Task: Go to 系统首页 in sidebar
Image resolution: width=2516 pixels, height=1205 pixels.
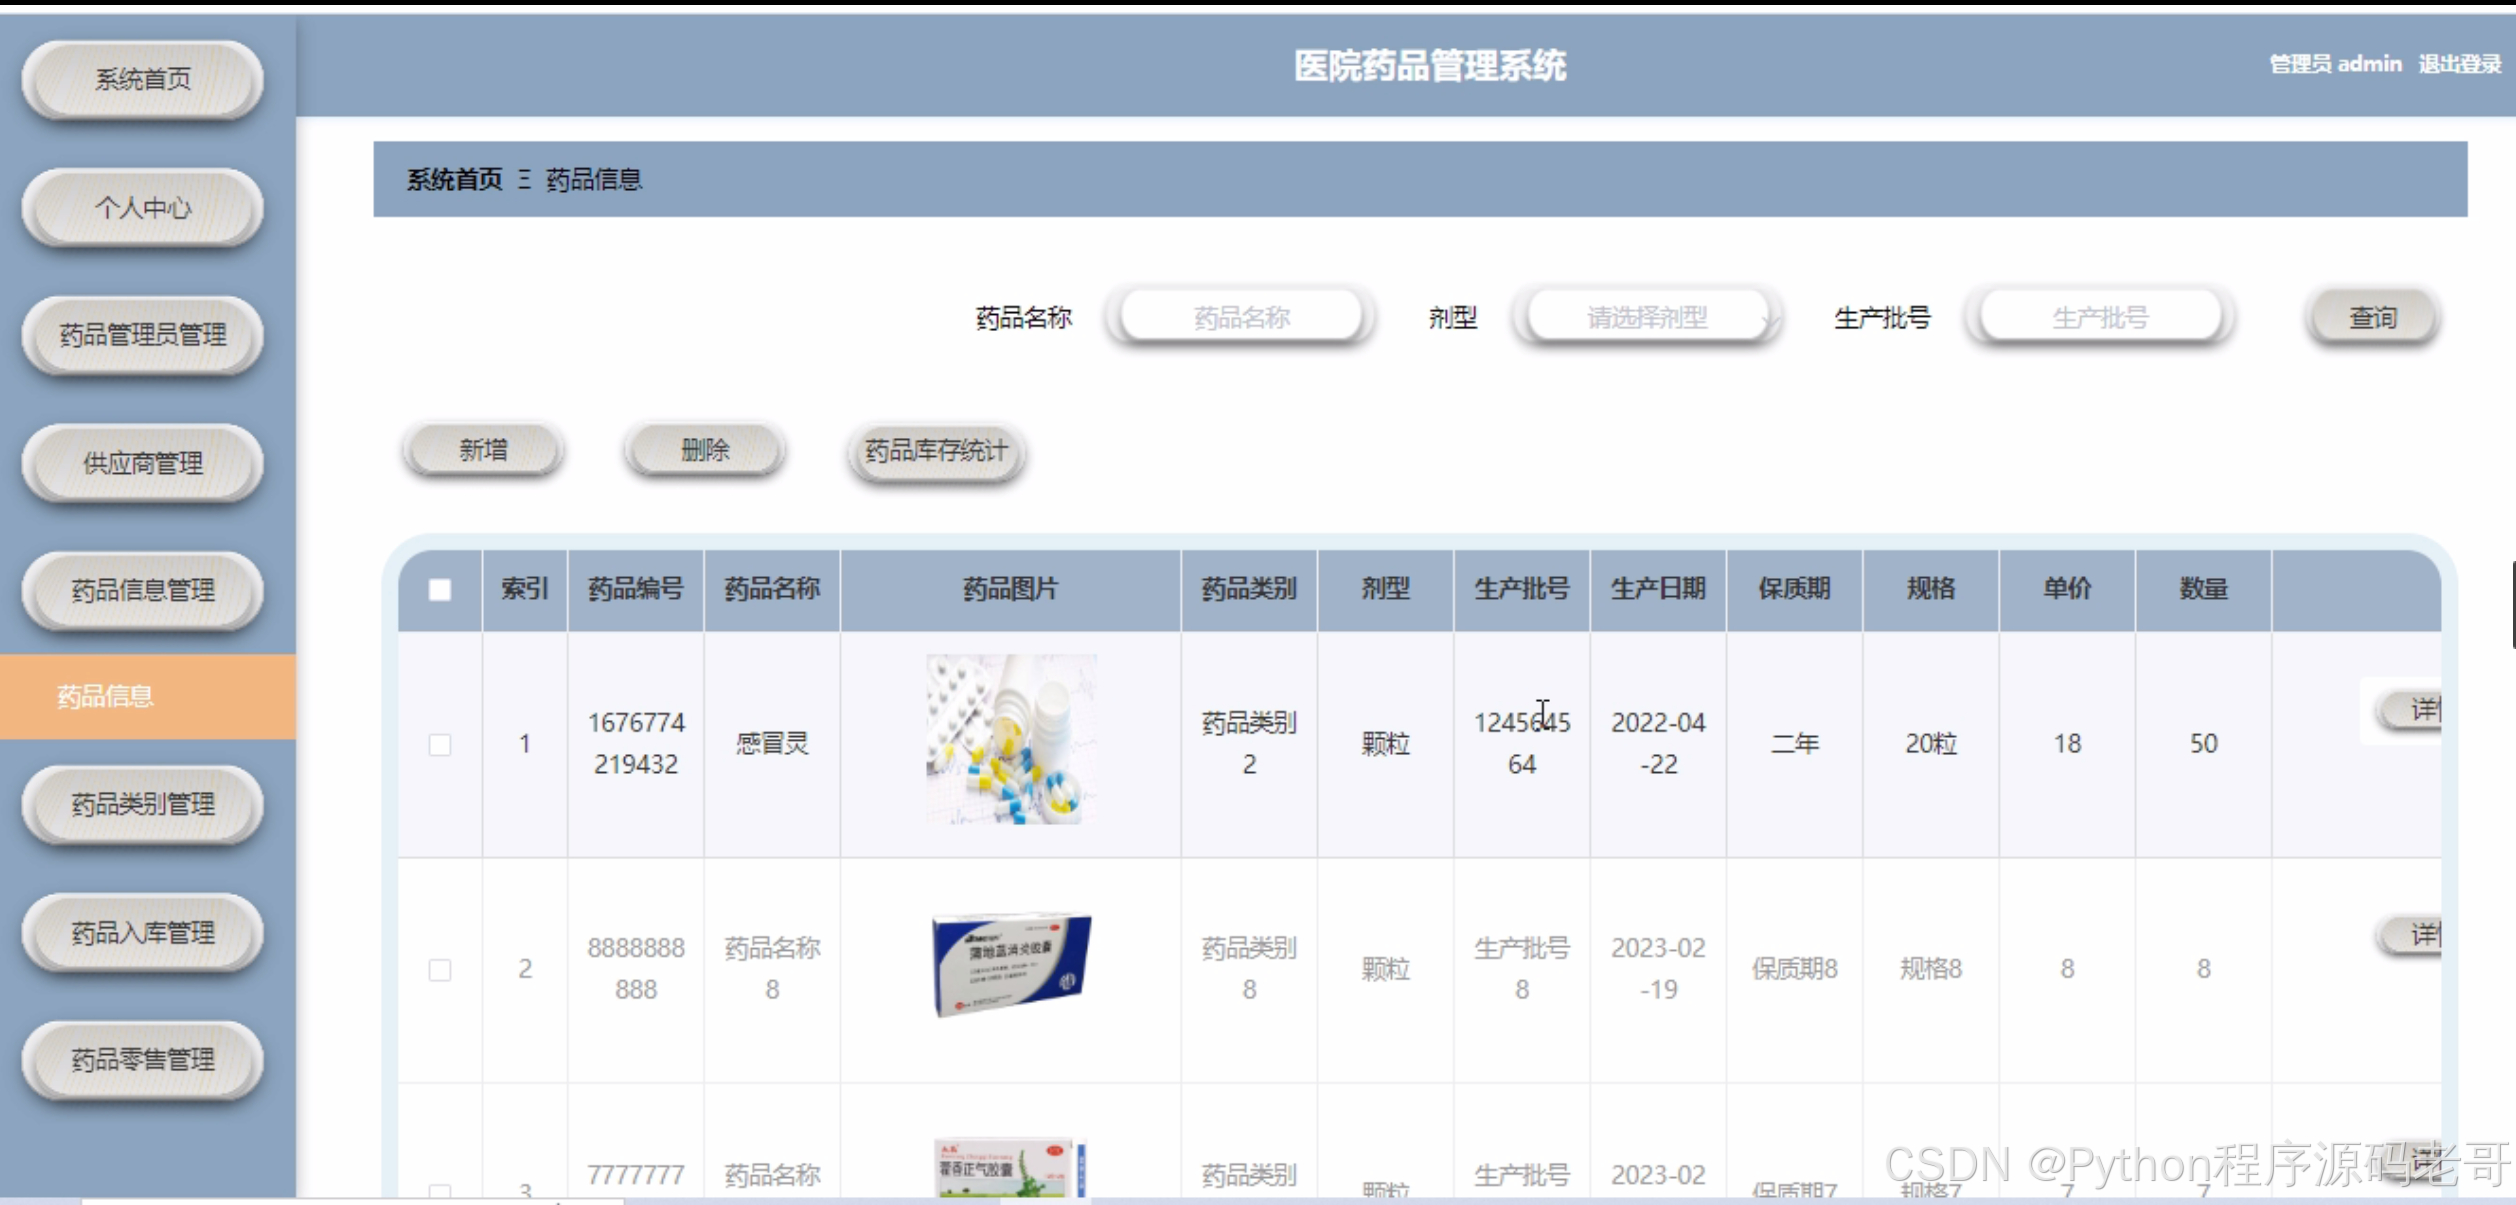Action: point(143,79)
